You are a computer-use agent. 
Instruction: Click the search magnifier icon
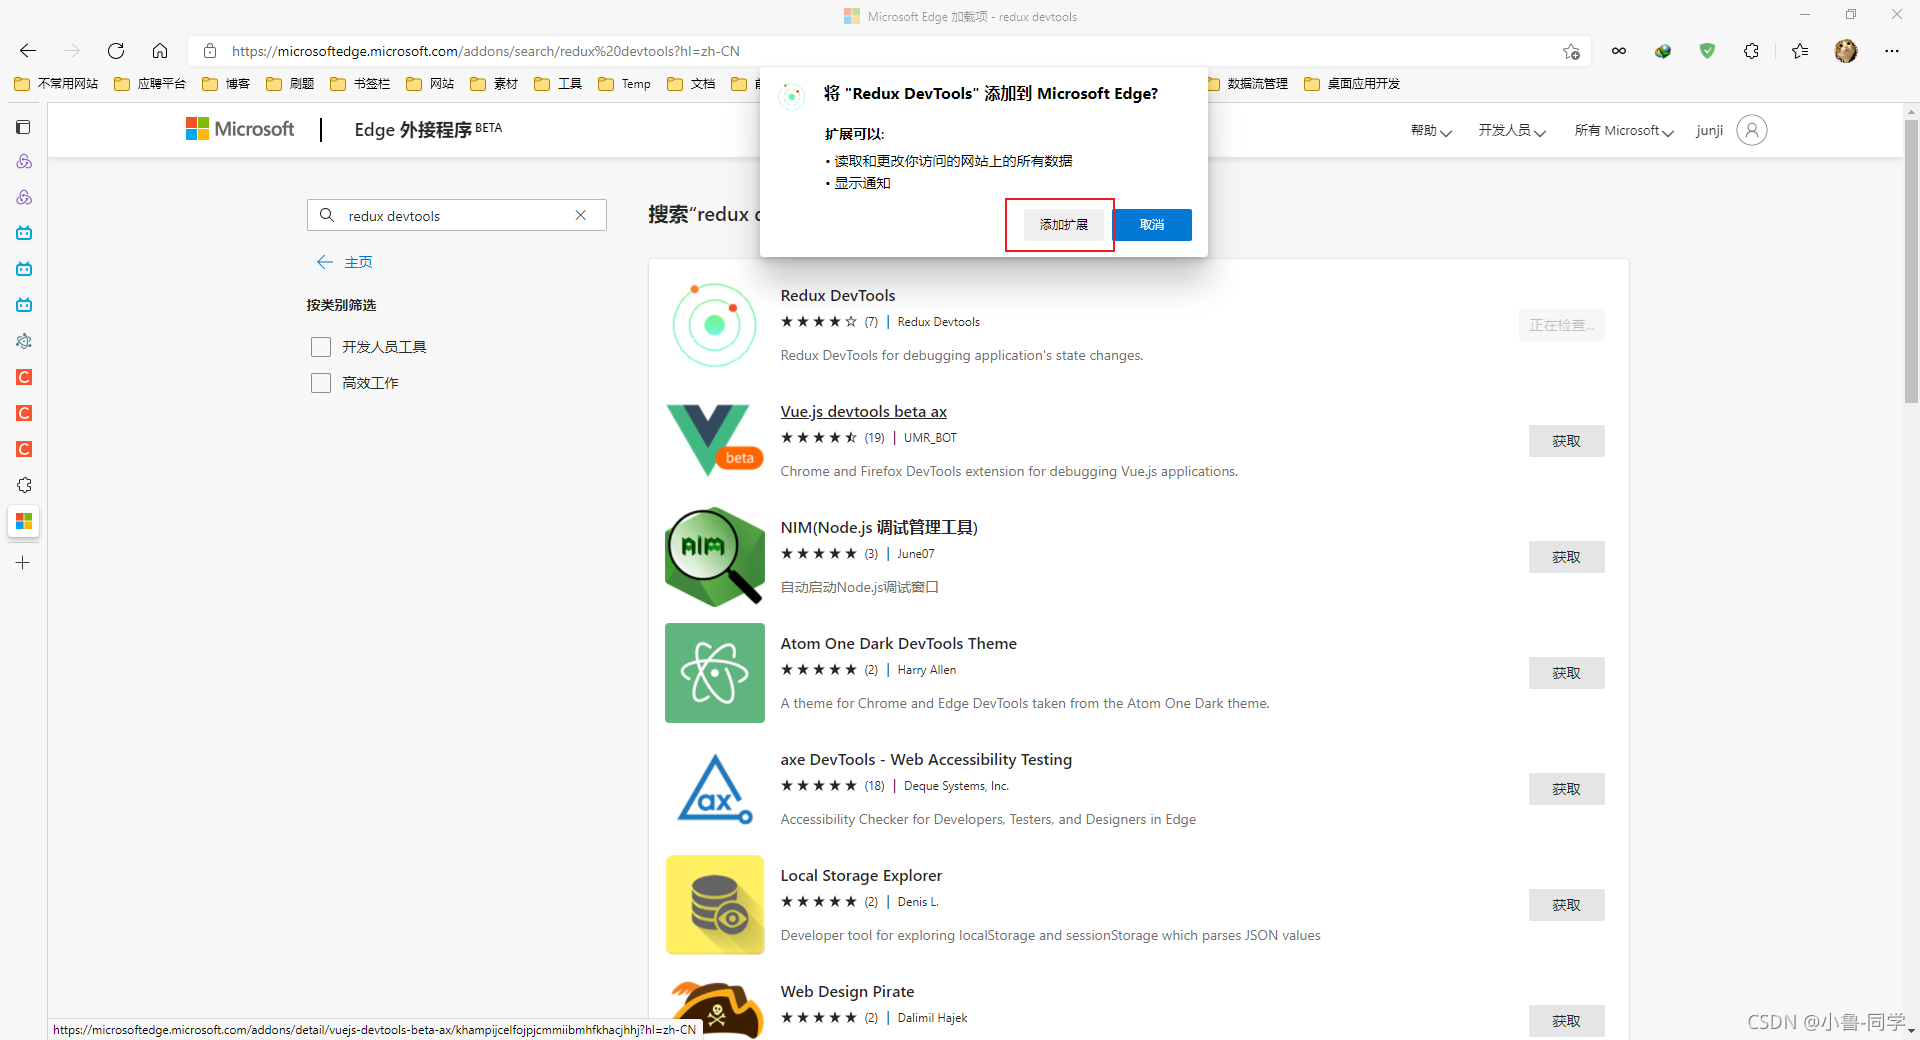[326, 215]
